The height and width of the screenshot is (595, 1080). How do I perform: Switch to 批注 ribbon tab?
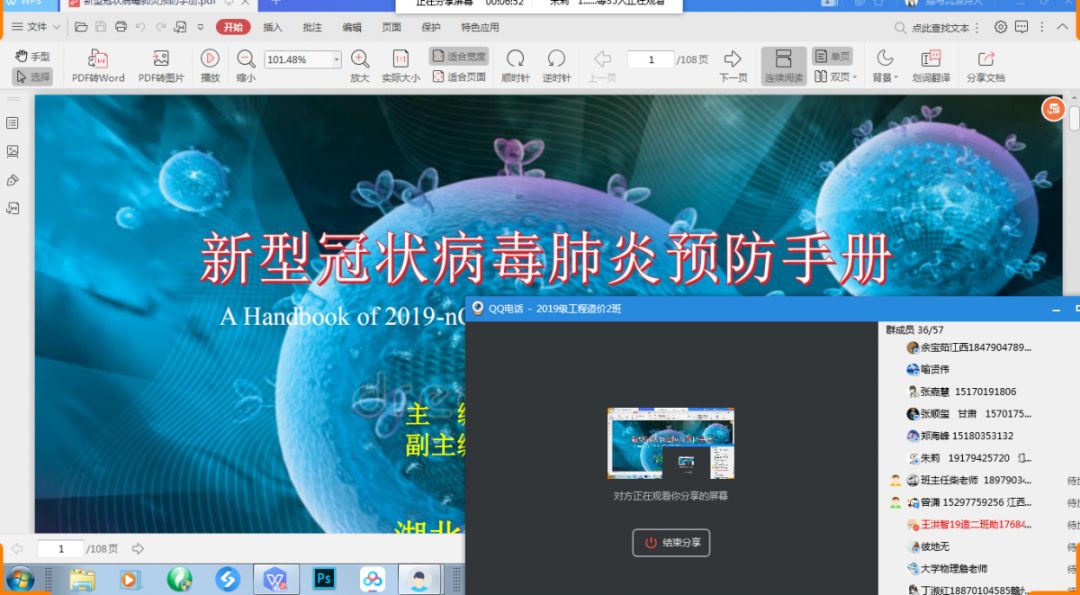(313, 28)
